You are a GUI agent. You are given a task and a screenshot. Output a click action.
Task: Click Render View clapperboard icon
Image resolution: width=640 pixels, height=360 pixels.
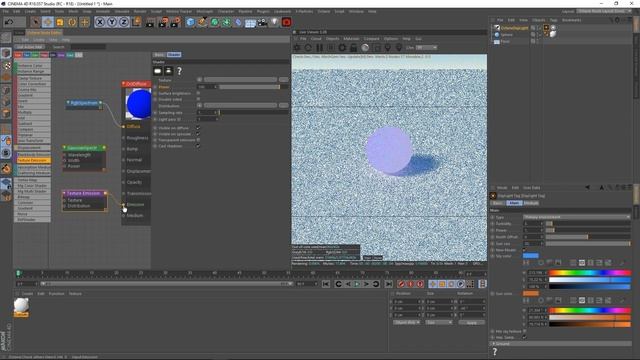point(150,22)
